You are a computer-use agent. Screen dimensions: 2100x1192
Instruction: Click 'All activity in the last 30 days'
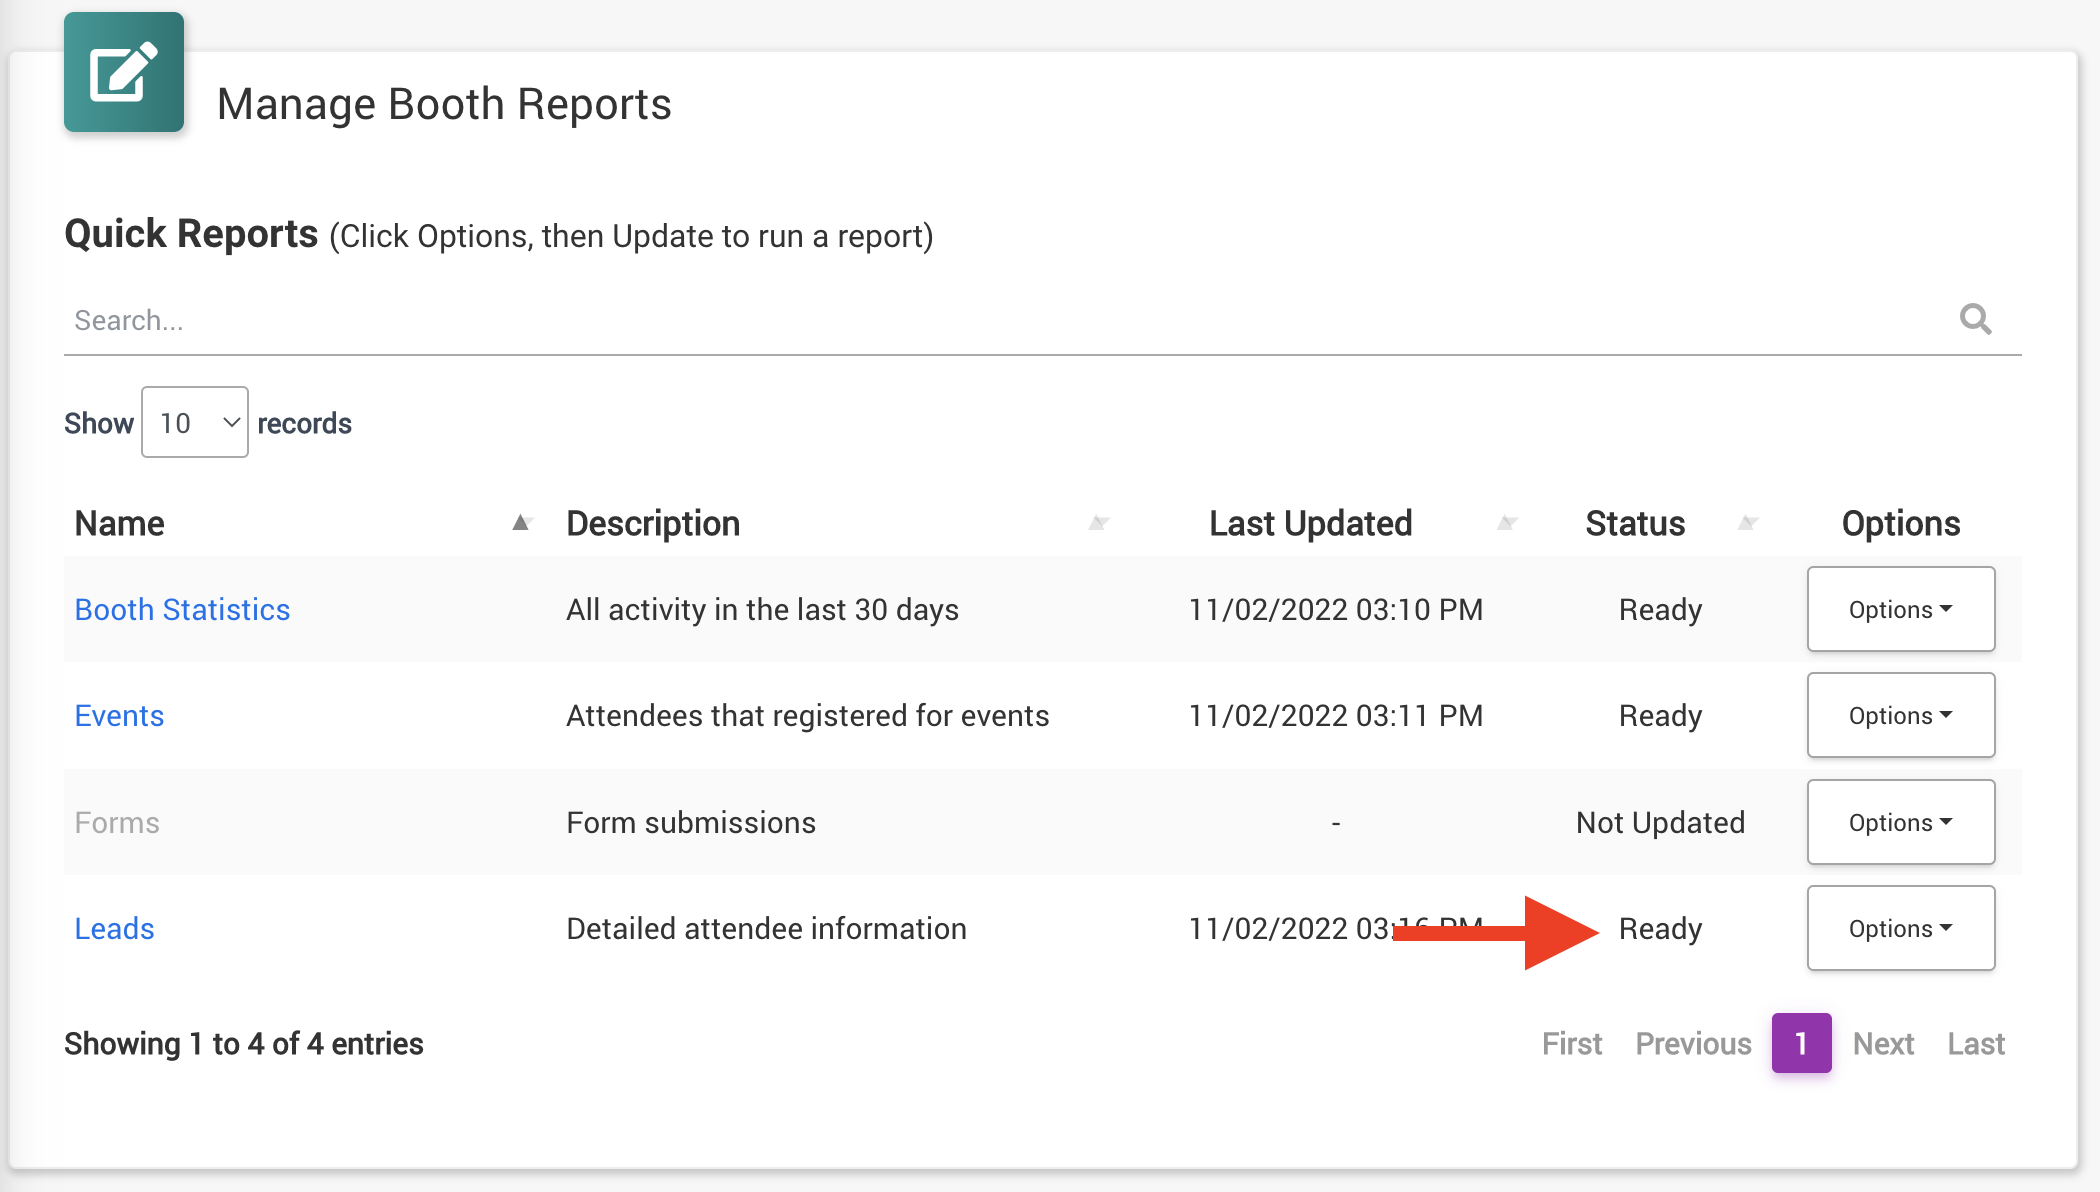pyautogui.click(x=762, y=609)
